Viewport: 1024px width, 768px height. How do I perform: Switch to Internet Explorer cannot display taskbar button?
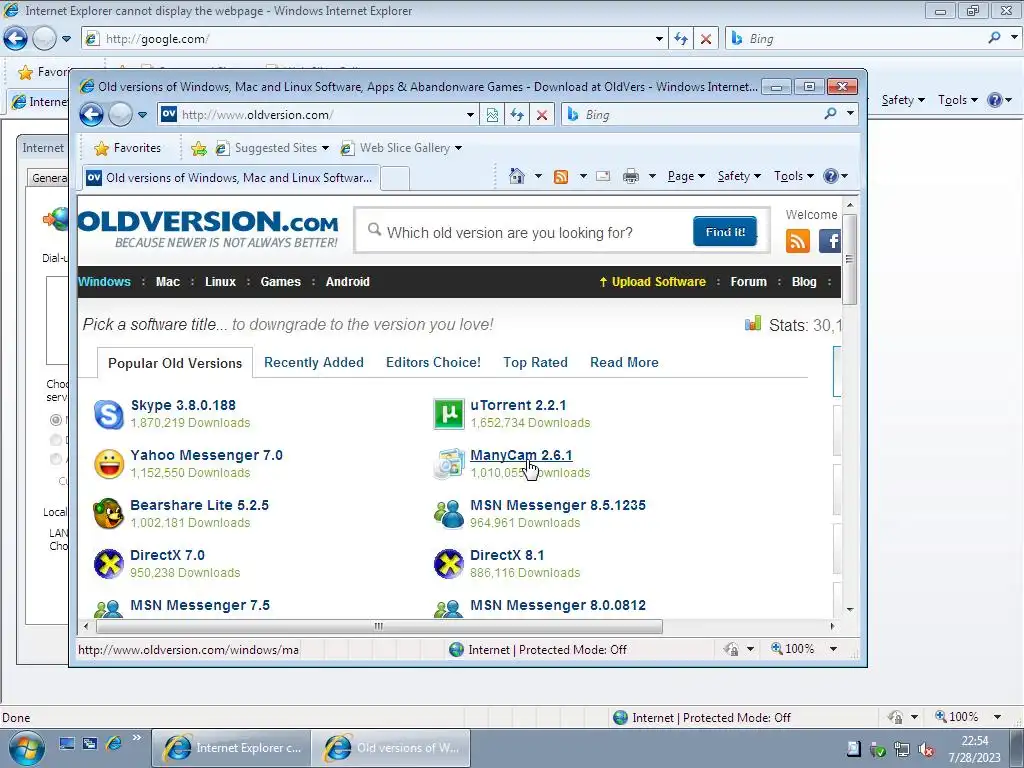231,748
